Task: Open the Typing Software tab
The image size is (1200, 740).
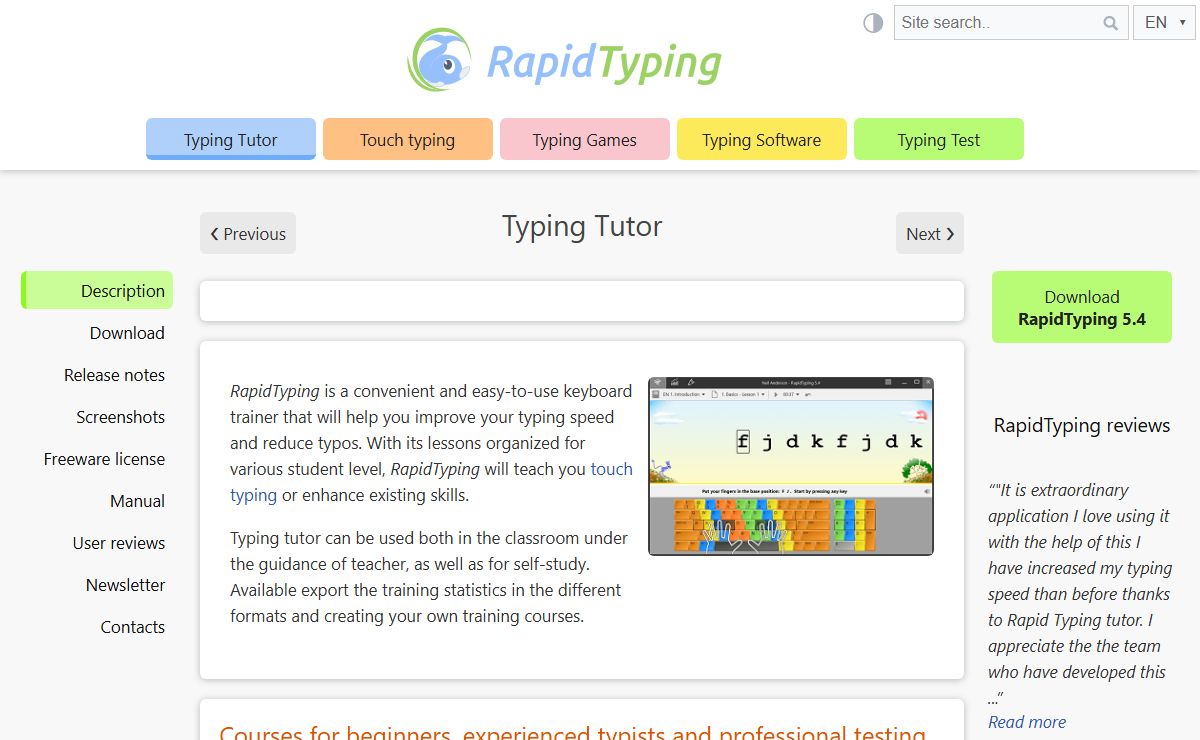Action: [x=762, y=139]
